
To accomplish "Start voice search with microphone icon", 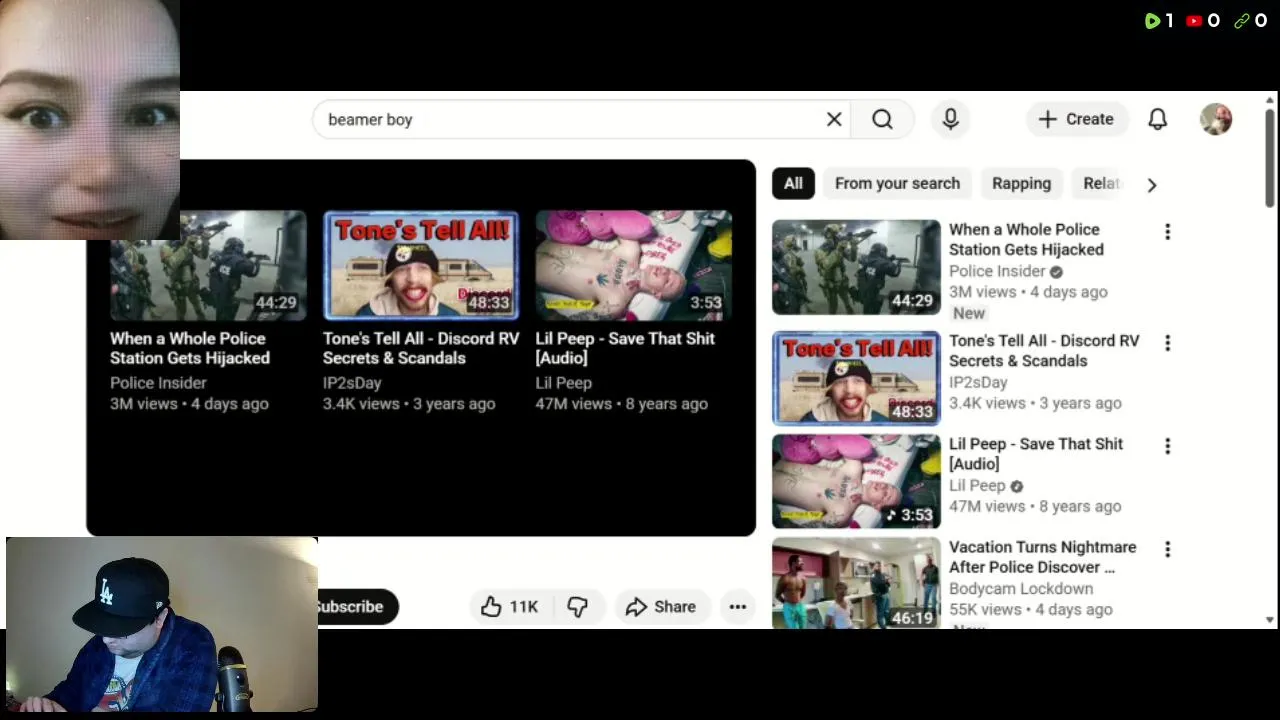I will (951, 119).
